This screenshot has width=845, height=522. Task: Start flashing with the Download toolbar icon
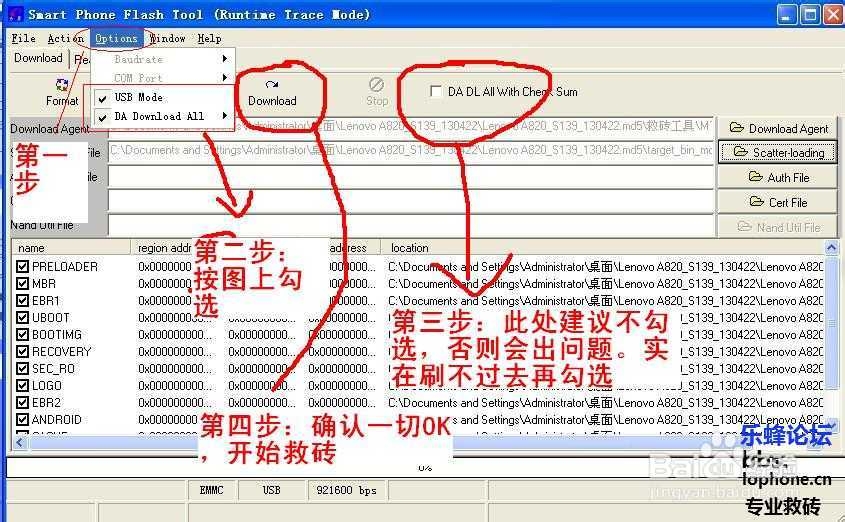tap(272, 93)
